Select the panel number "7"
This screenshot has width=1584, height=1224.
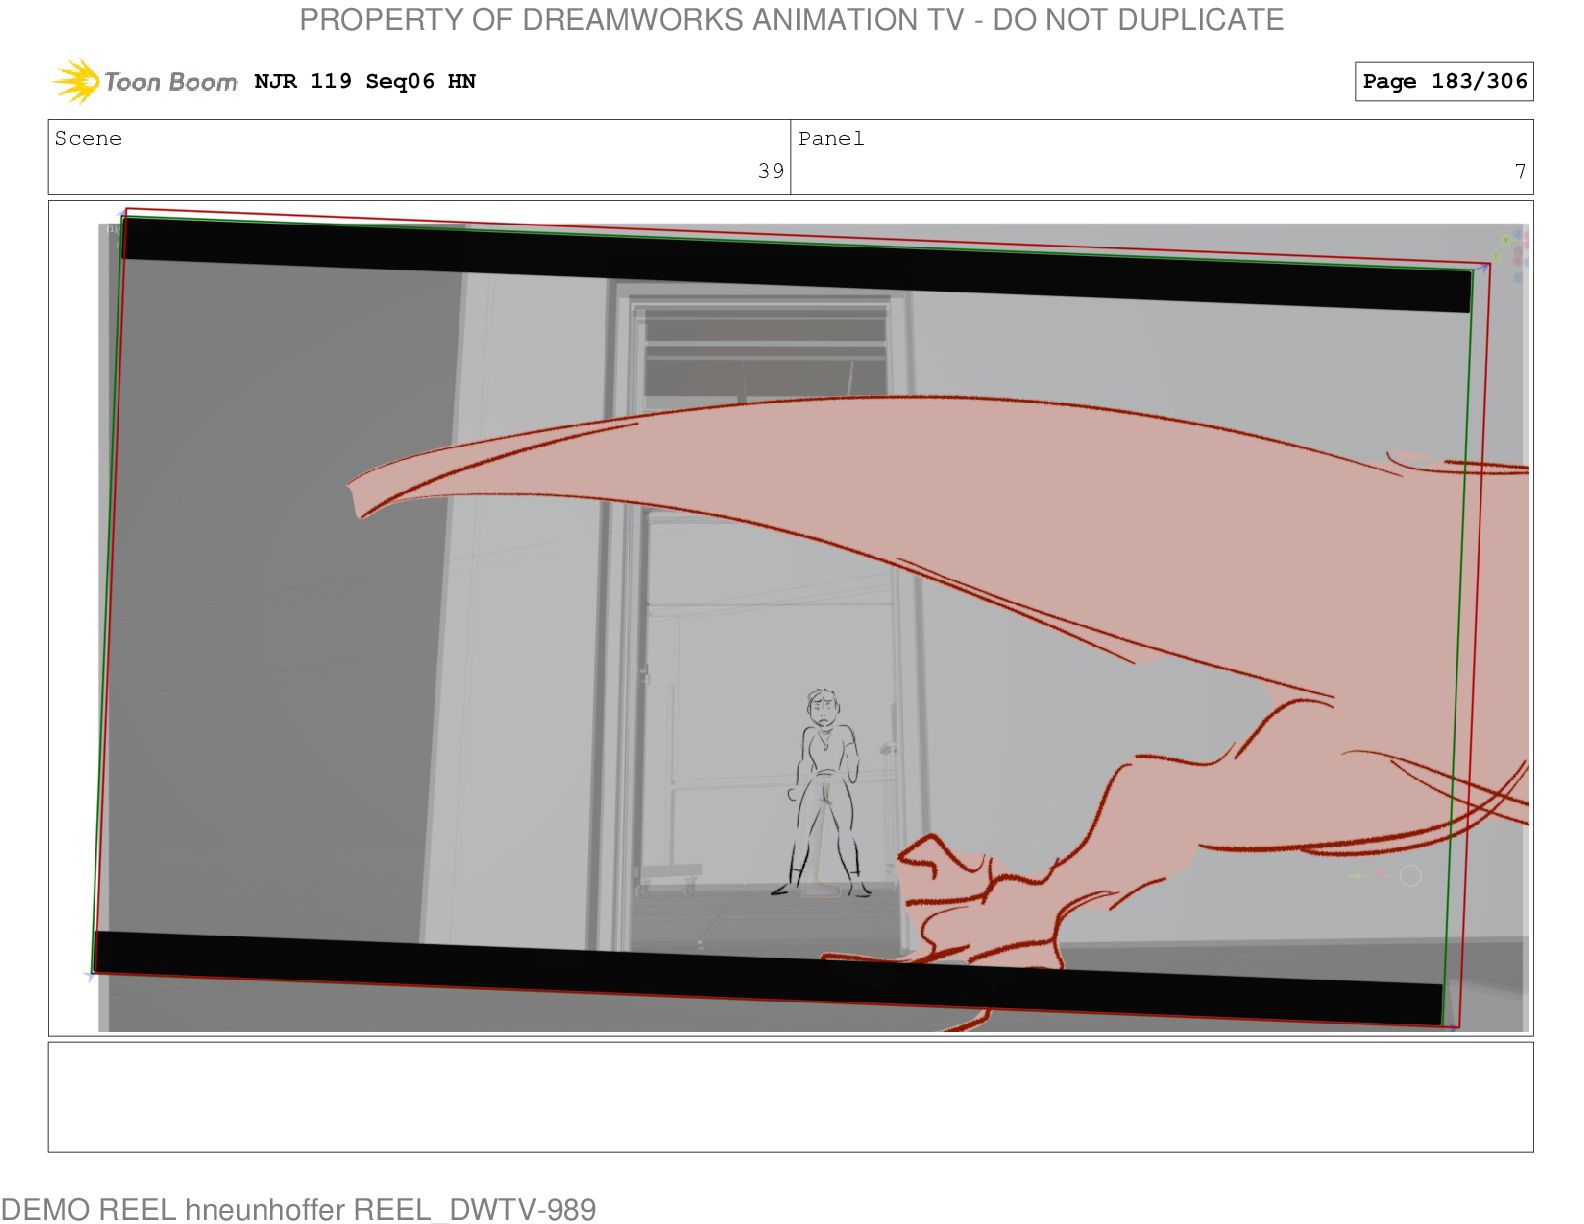coord(1520,171)
